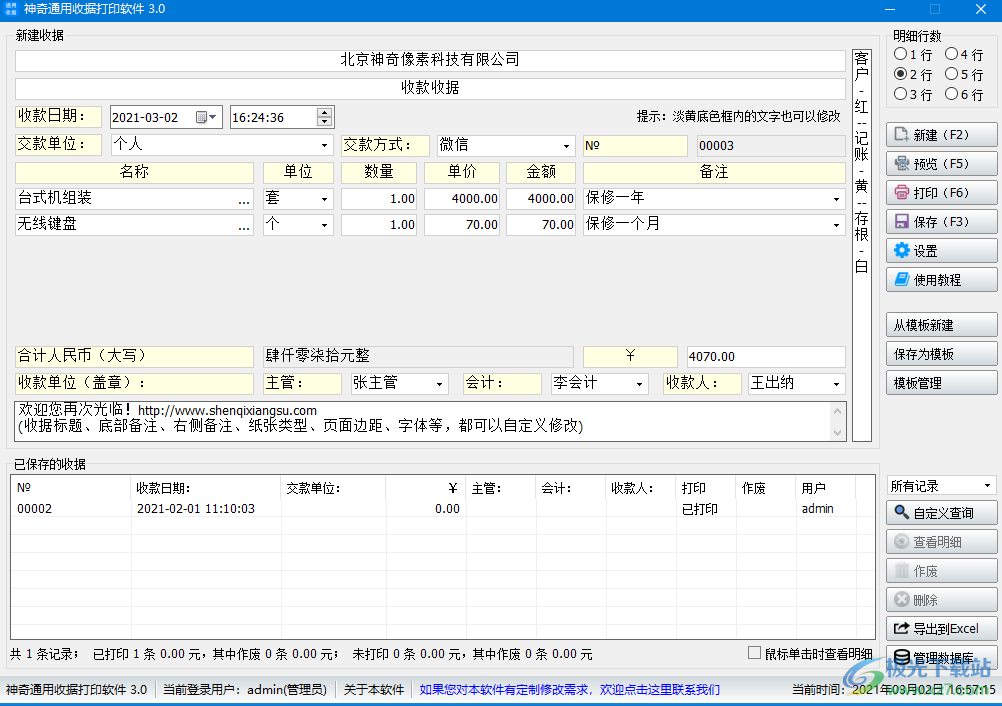
Task: Open print preview via 预览（F5）icon
Action: [941, 163]
